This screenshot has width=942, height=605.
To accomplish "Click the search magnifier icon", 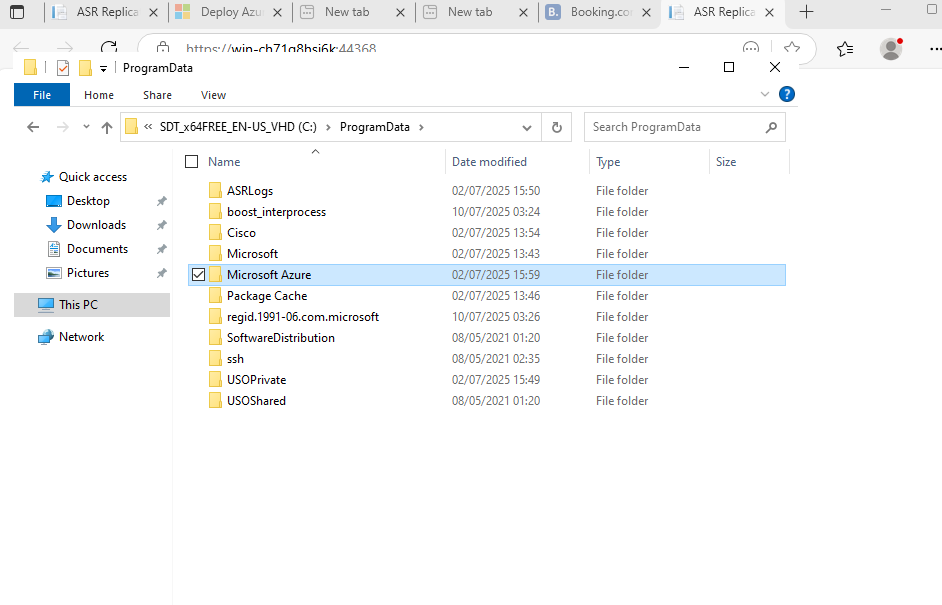I will coord(771,127).
